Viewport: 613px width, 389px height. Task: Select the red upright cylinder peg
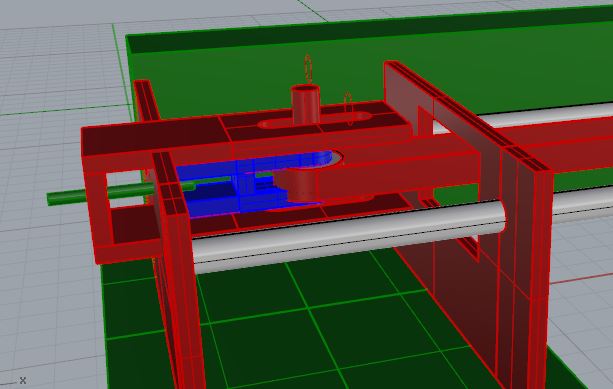[305, 105]
